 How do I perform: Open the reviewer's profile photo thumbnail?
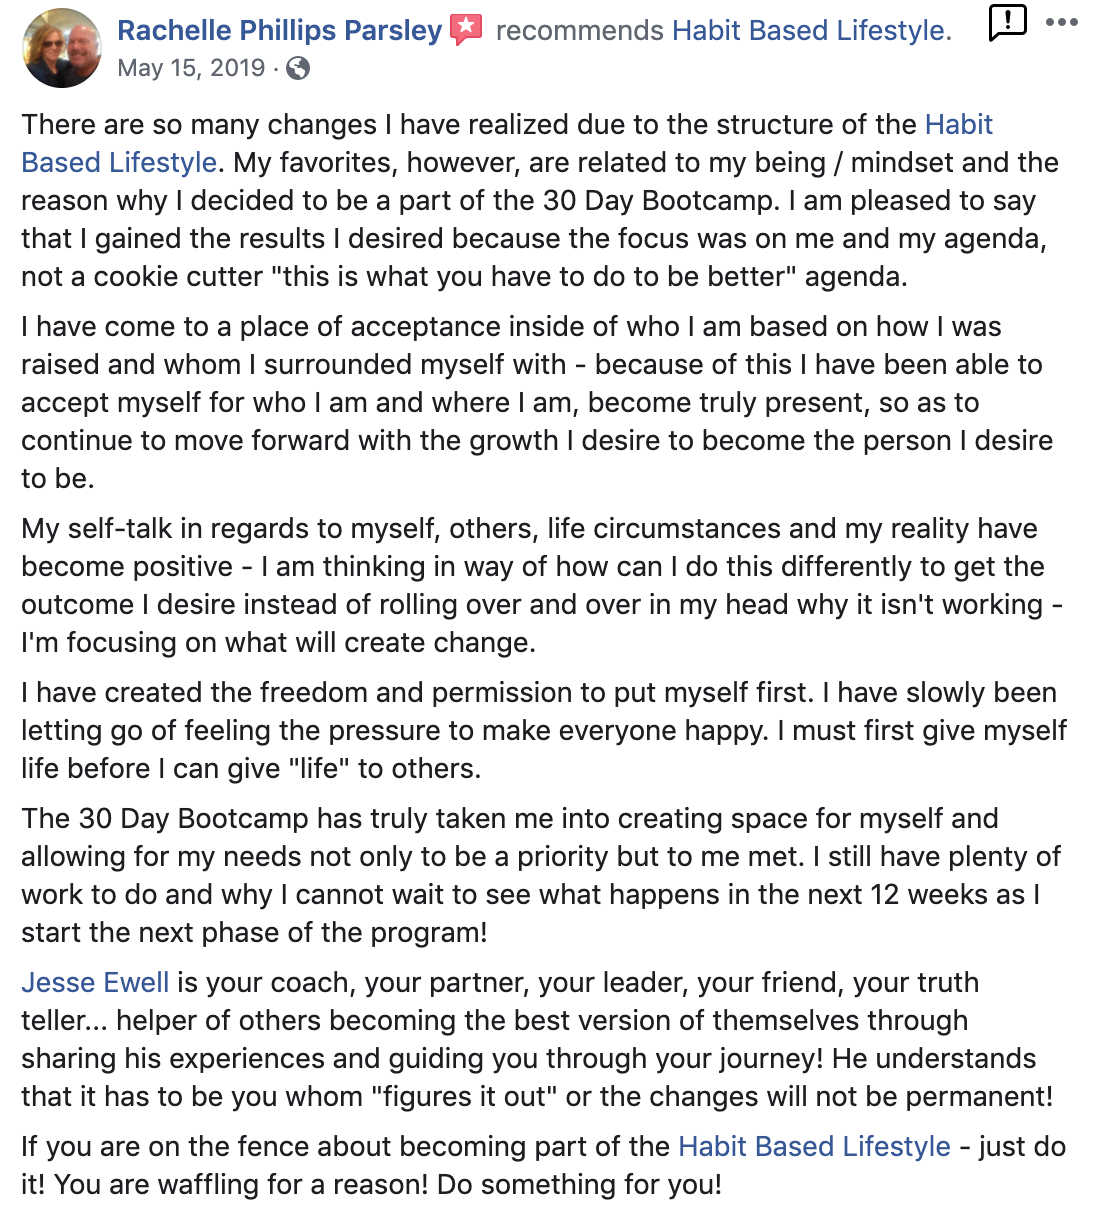click(x=61, y=48)
